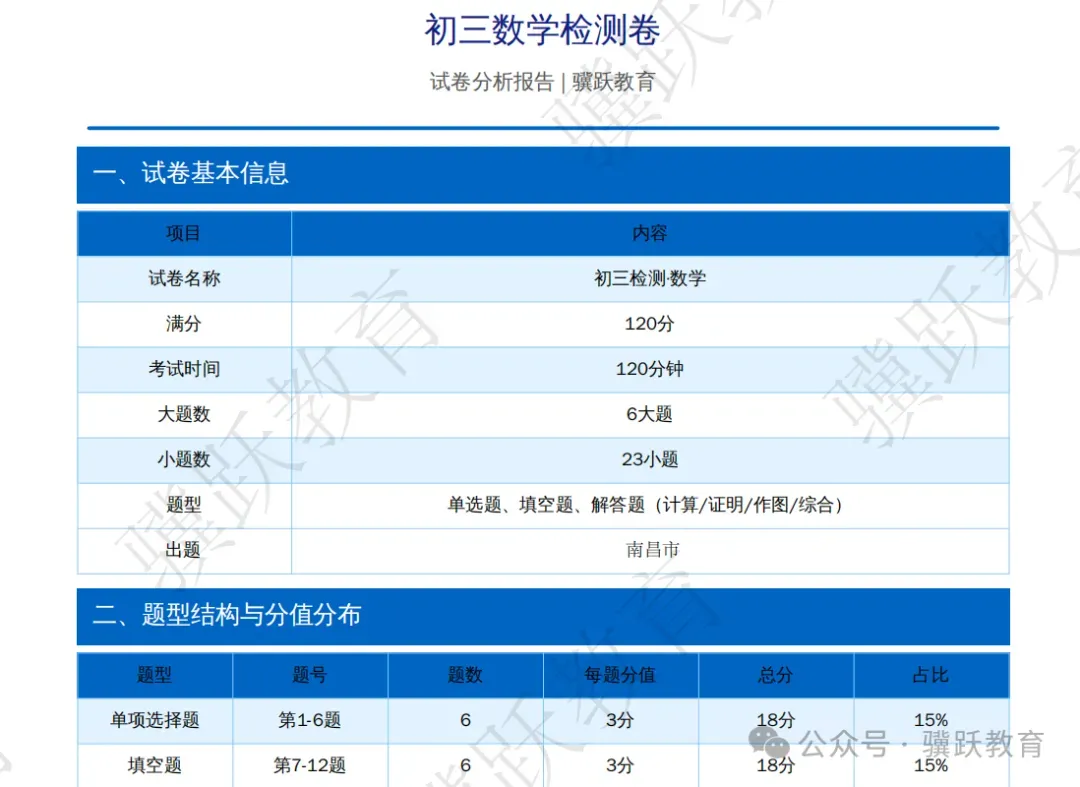Select the 出题 row label
1080x787 pixels.
(183, 550)
